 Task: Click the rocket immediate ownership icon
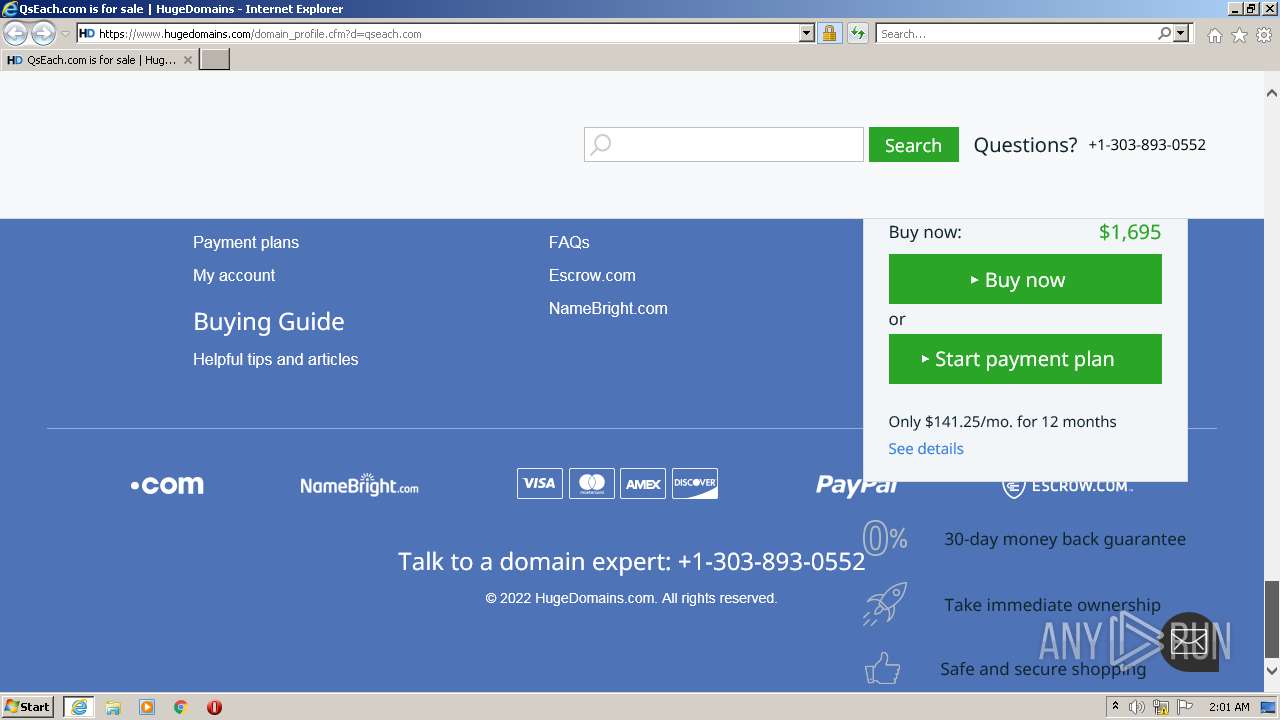[x=885, y=604]
